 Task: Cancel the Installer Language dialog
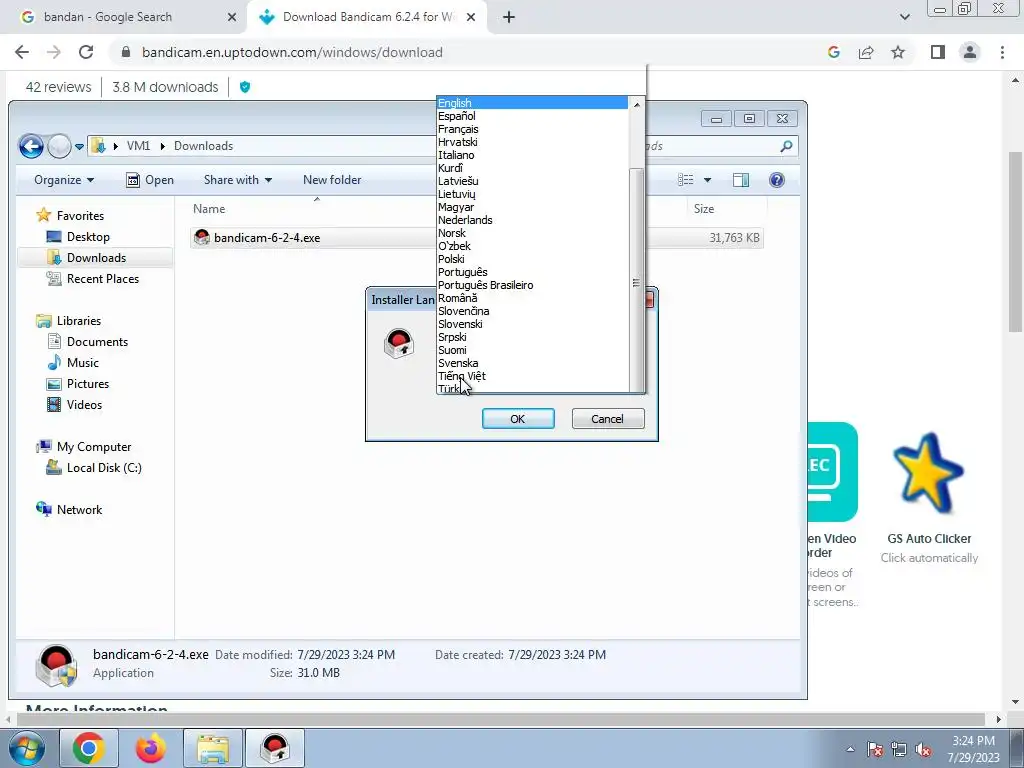point(607,419)
